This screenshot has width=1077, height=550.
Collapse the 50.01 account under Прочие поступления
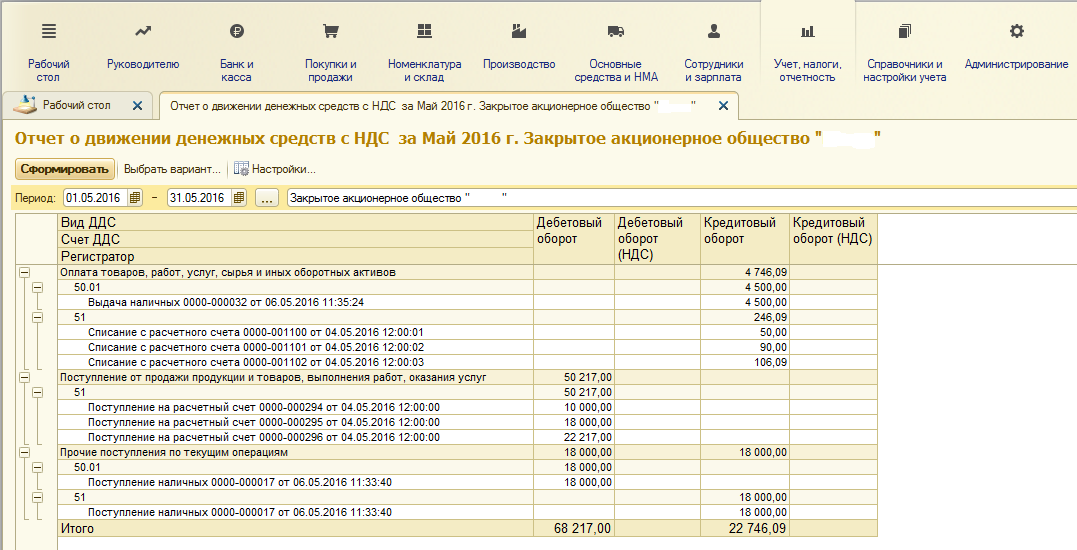[37, 468]
